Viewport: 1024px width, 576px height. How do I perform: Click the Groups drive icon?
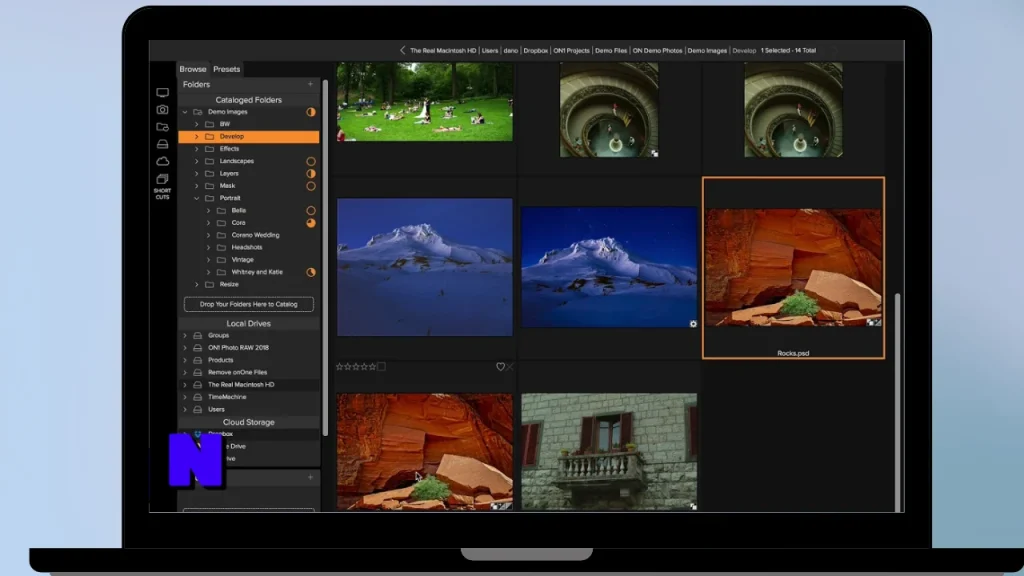click(197, 336)
